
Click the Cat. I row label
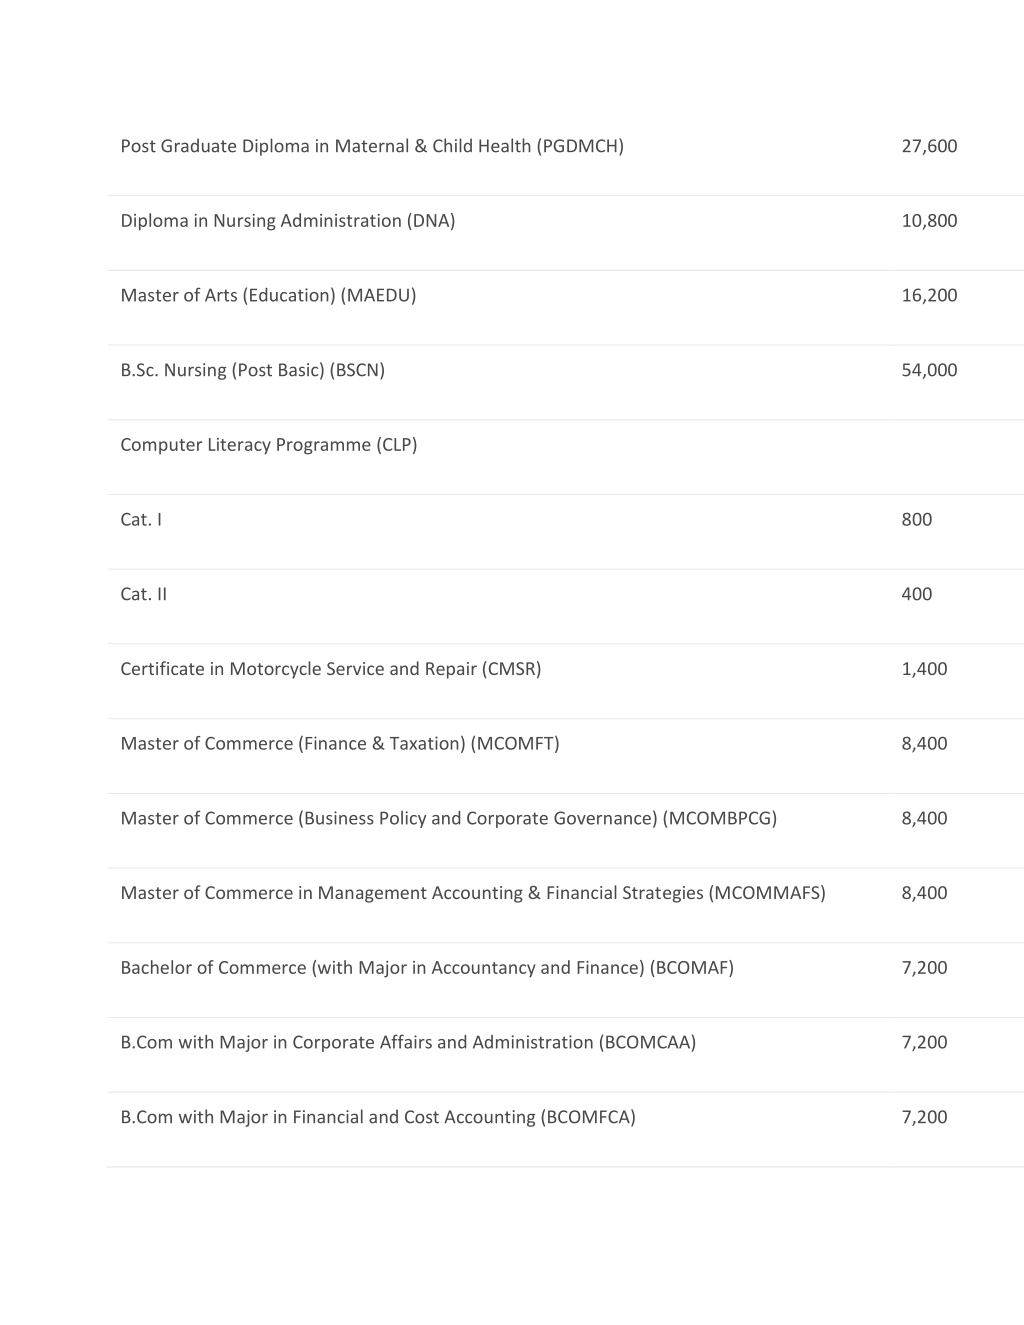point(141,519)
